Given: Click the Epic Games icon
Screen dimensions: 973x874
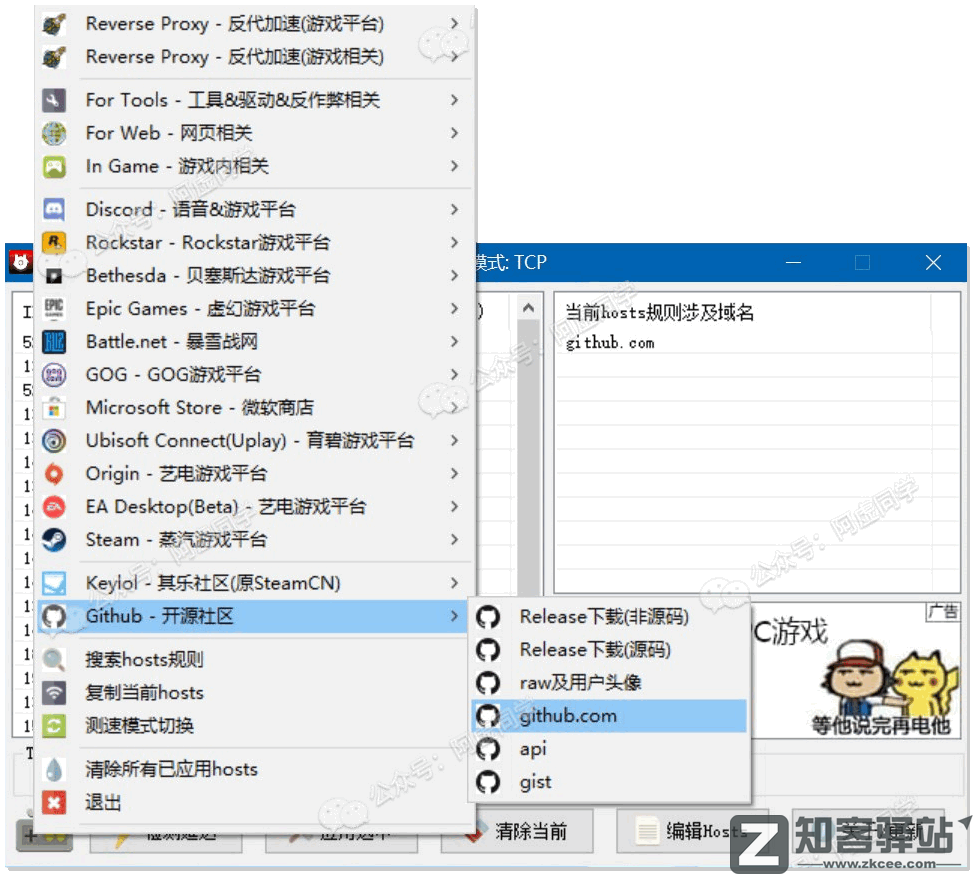Looking at the screenshot, I should [x=52, y=308].
